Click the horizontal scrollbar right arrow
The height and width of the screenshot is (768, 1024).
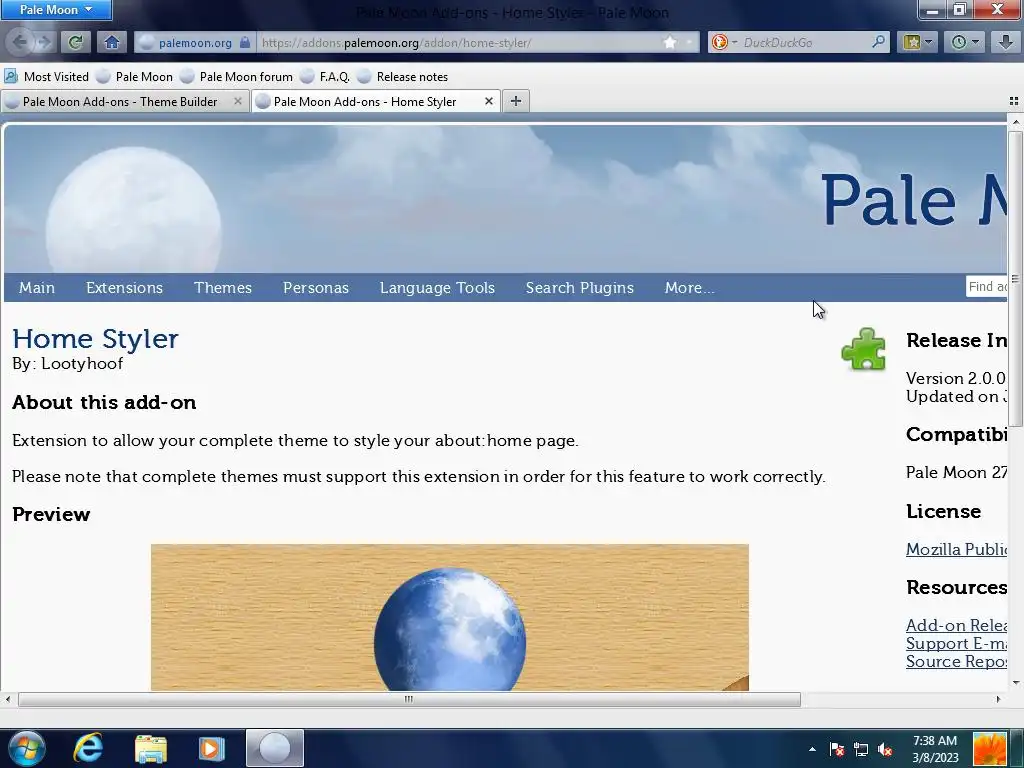(x=998, y=699)
